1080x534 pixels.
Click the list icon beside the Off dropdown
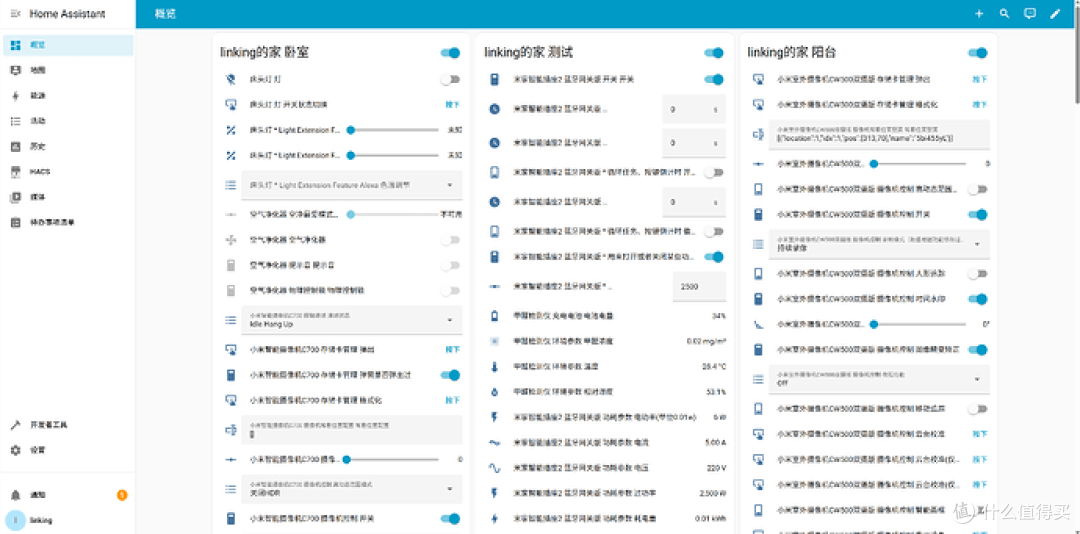[x=758, y=379]
